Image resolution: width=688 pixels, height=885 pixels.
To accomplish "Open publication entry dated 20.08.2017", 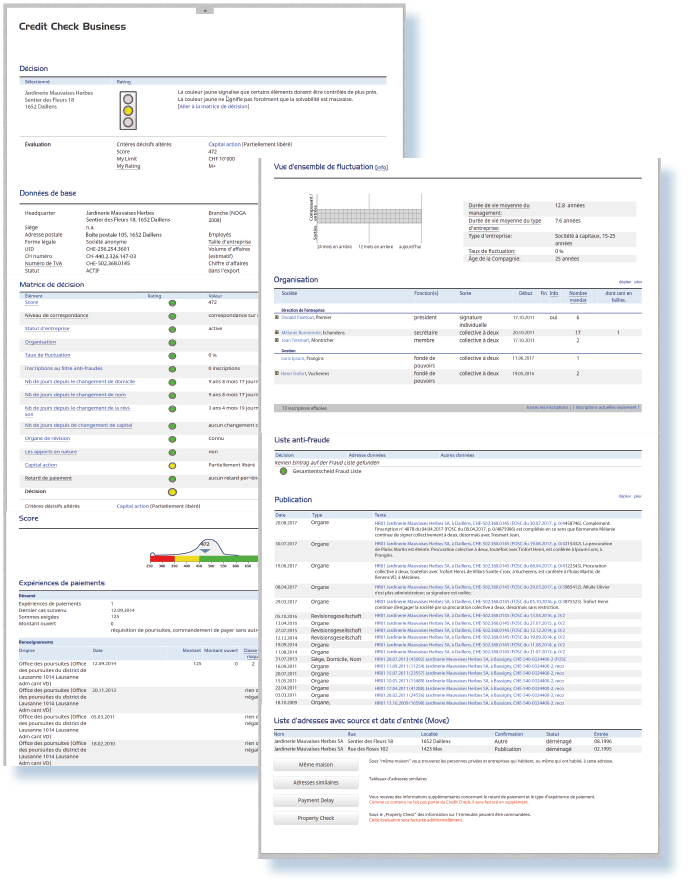I will (x=493, y=527).
